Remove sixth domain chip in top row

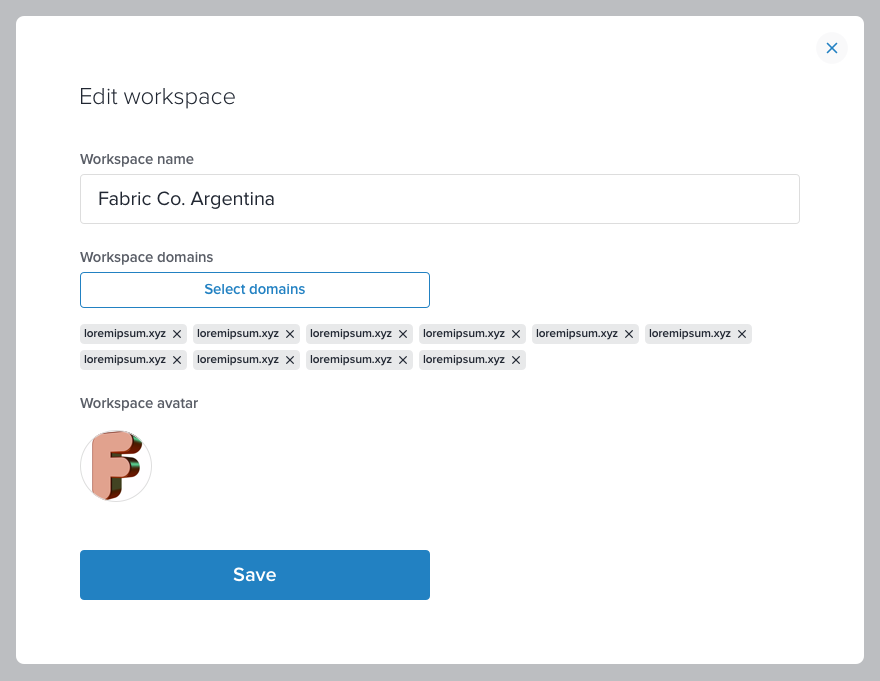pyautogui.click(x=741, y=334)
